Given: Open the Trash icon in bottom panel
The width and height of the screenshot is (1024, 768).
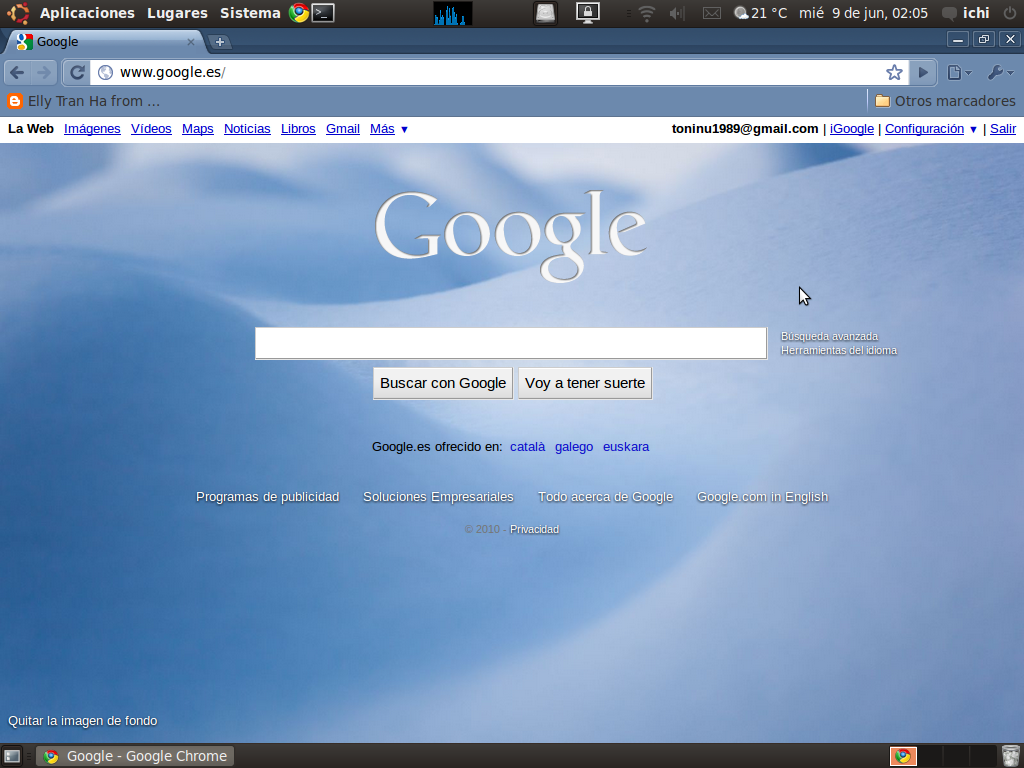Looking at the screenshot, I should (1010, 756).
